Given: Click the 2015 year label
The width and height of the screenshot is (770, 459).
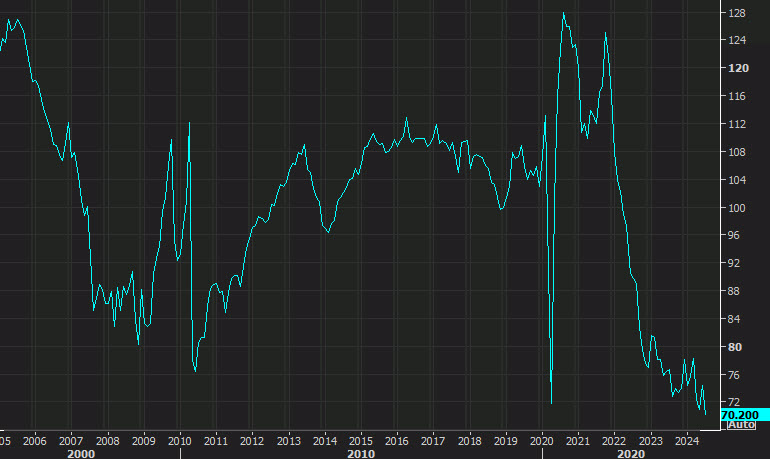Looking at the screenshot, I should [360, 441].
